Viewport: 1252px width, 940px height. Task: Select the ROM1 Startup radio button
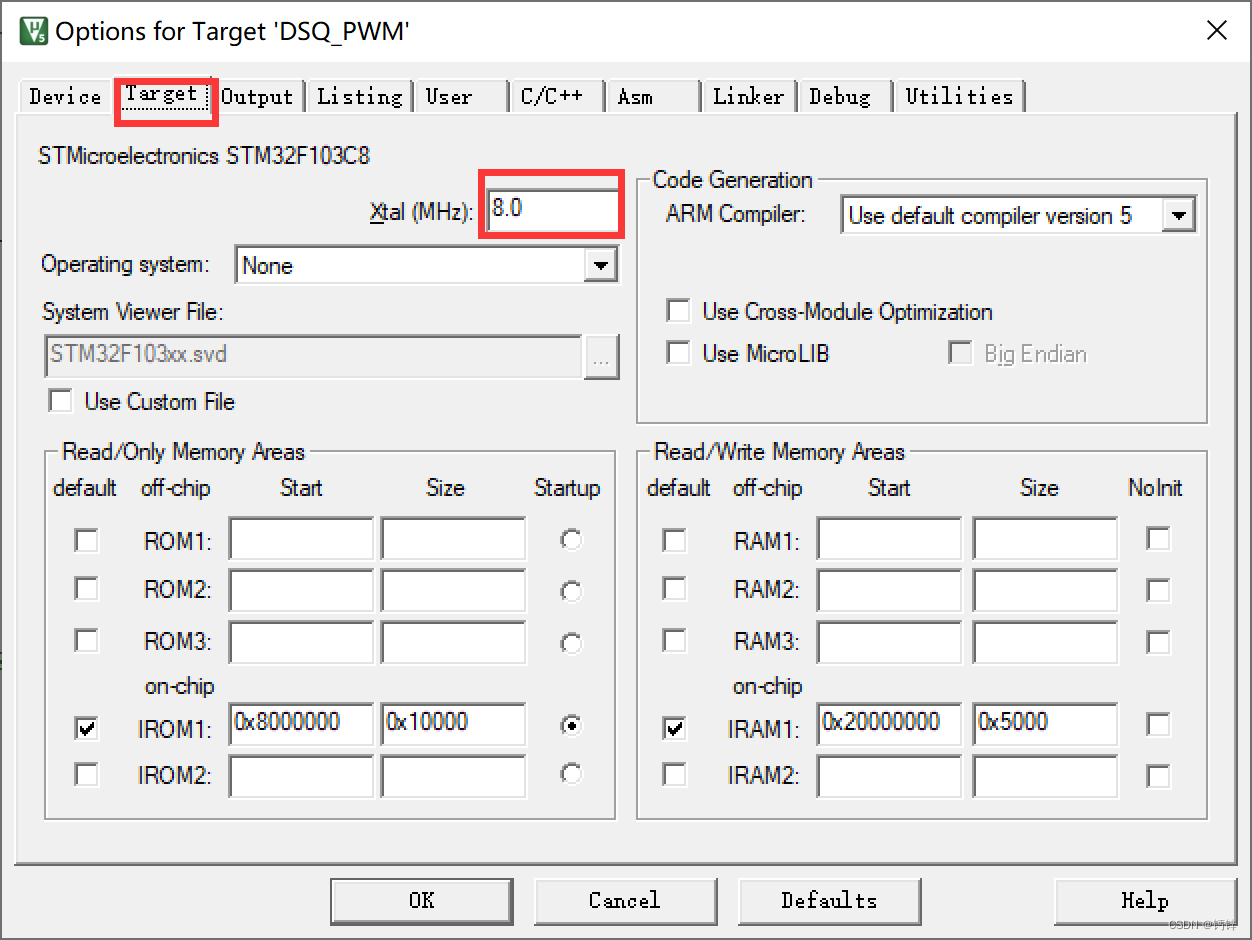click(571, 540)
